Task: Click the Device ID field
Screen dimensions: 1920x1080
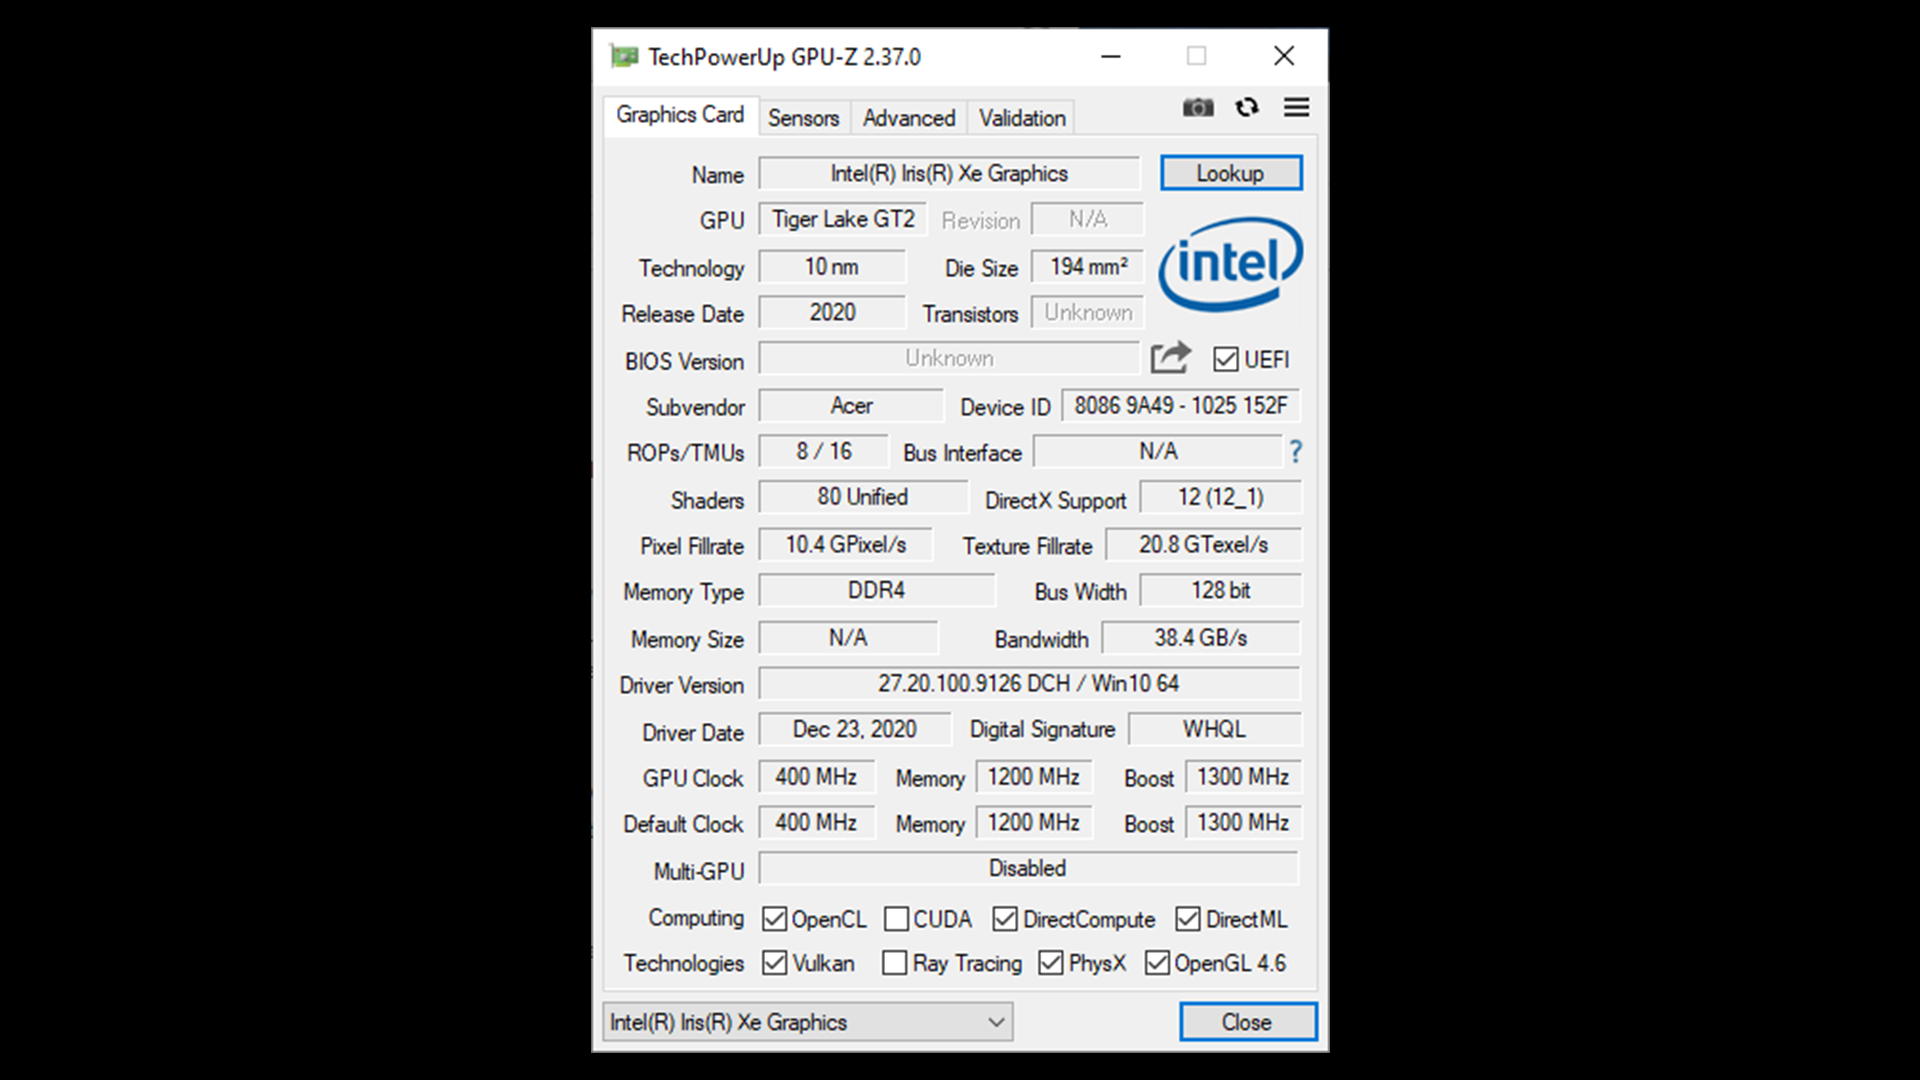Action: (1180, 406)
